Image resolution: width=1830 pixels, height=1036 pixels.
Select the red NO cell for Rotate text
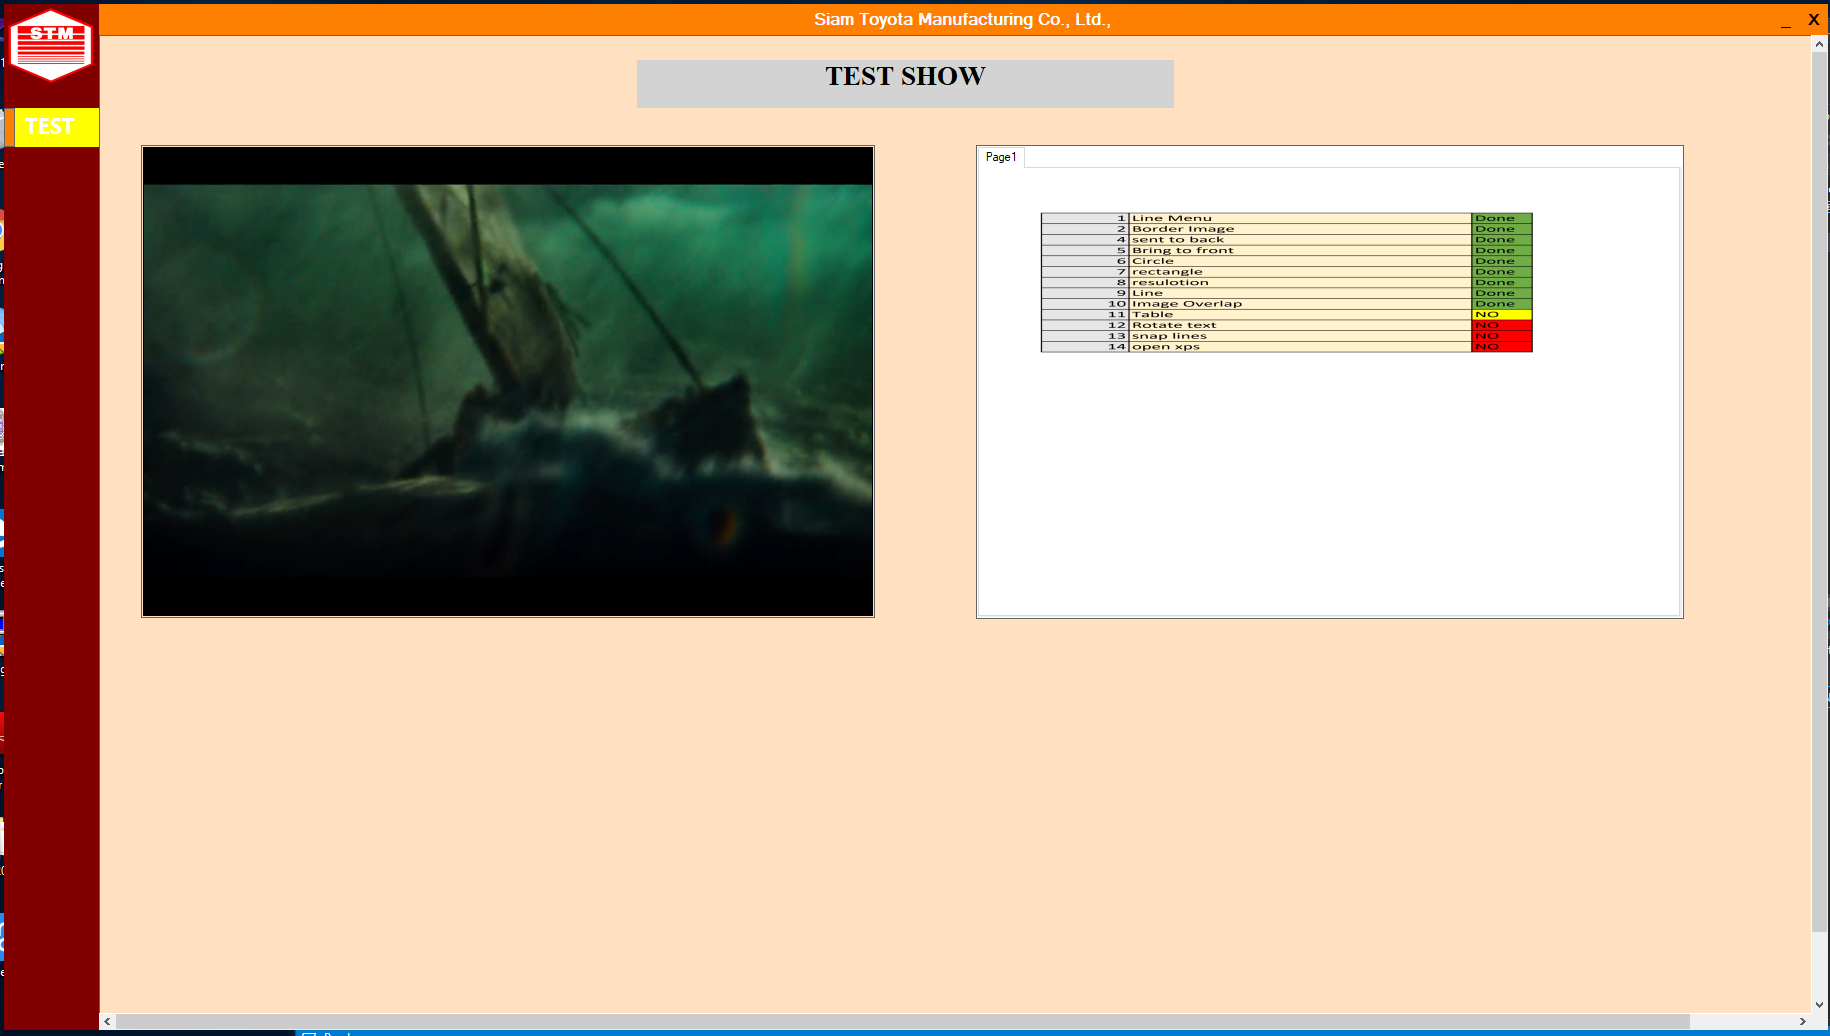pos(1501,325)
